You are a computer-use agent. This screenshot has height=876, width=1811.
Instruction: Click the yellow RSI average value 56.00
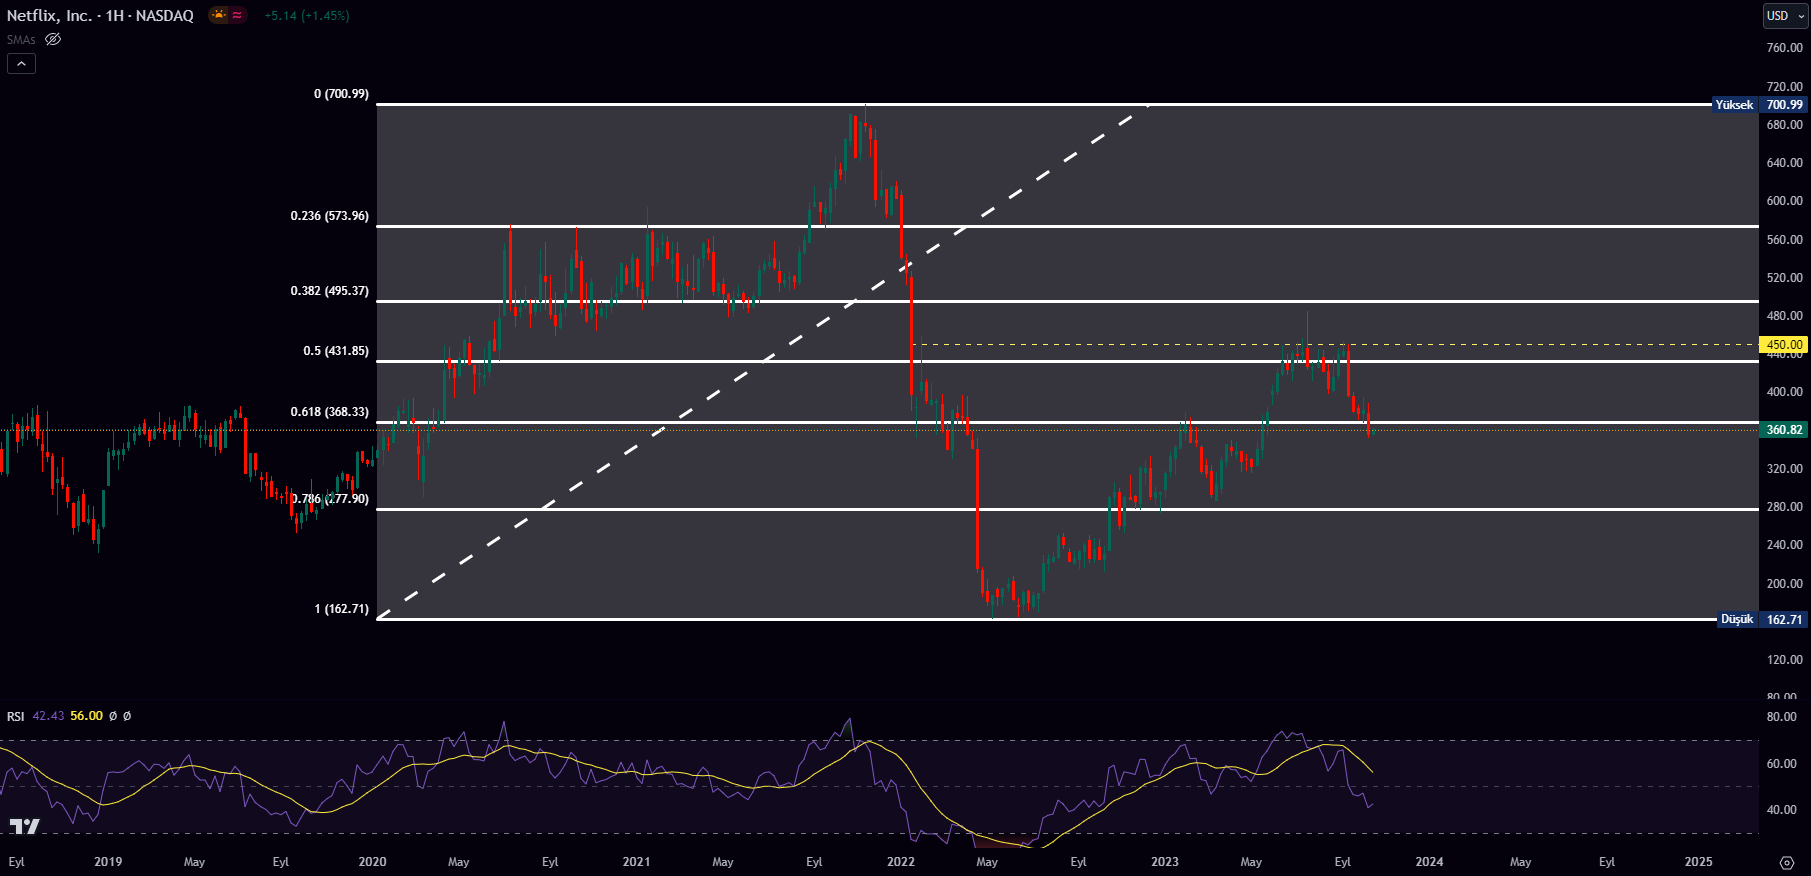point(86,716)
